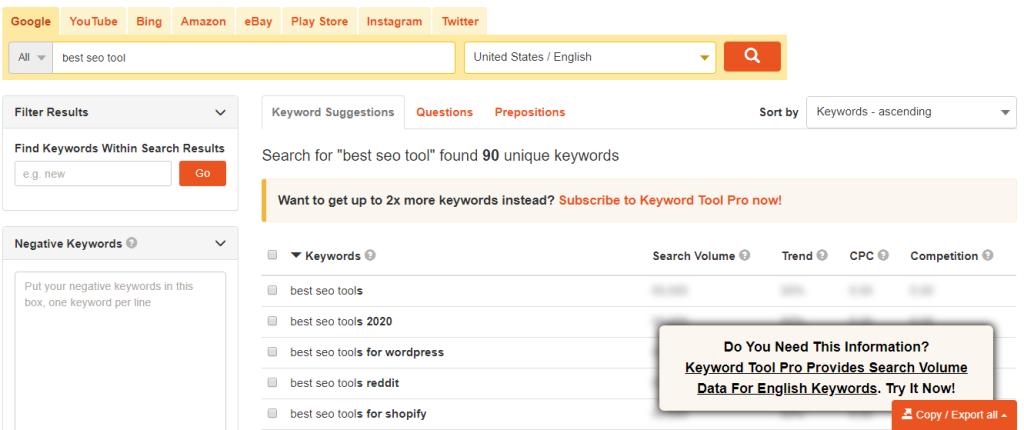Open the United States / English dropdown
The image size is (1024, 430).
(x=590, y=57)
